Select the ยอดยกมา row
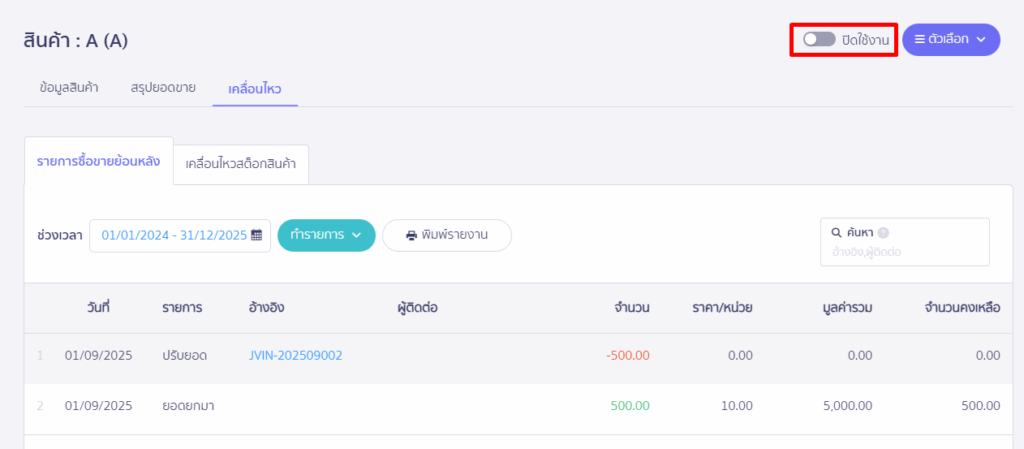The width and height of the screenshot is (1024, 449). [x=193, y=406]
